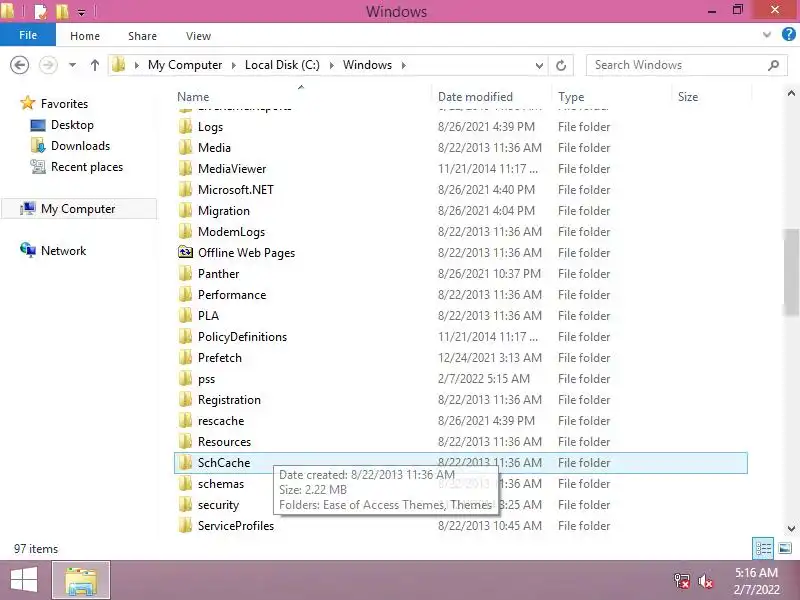Click My Computer in the address bar

(x=185, y=65)
